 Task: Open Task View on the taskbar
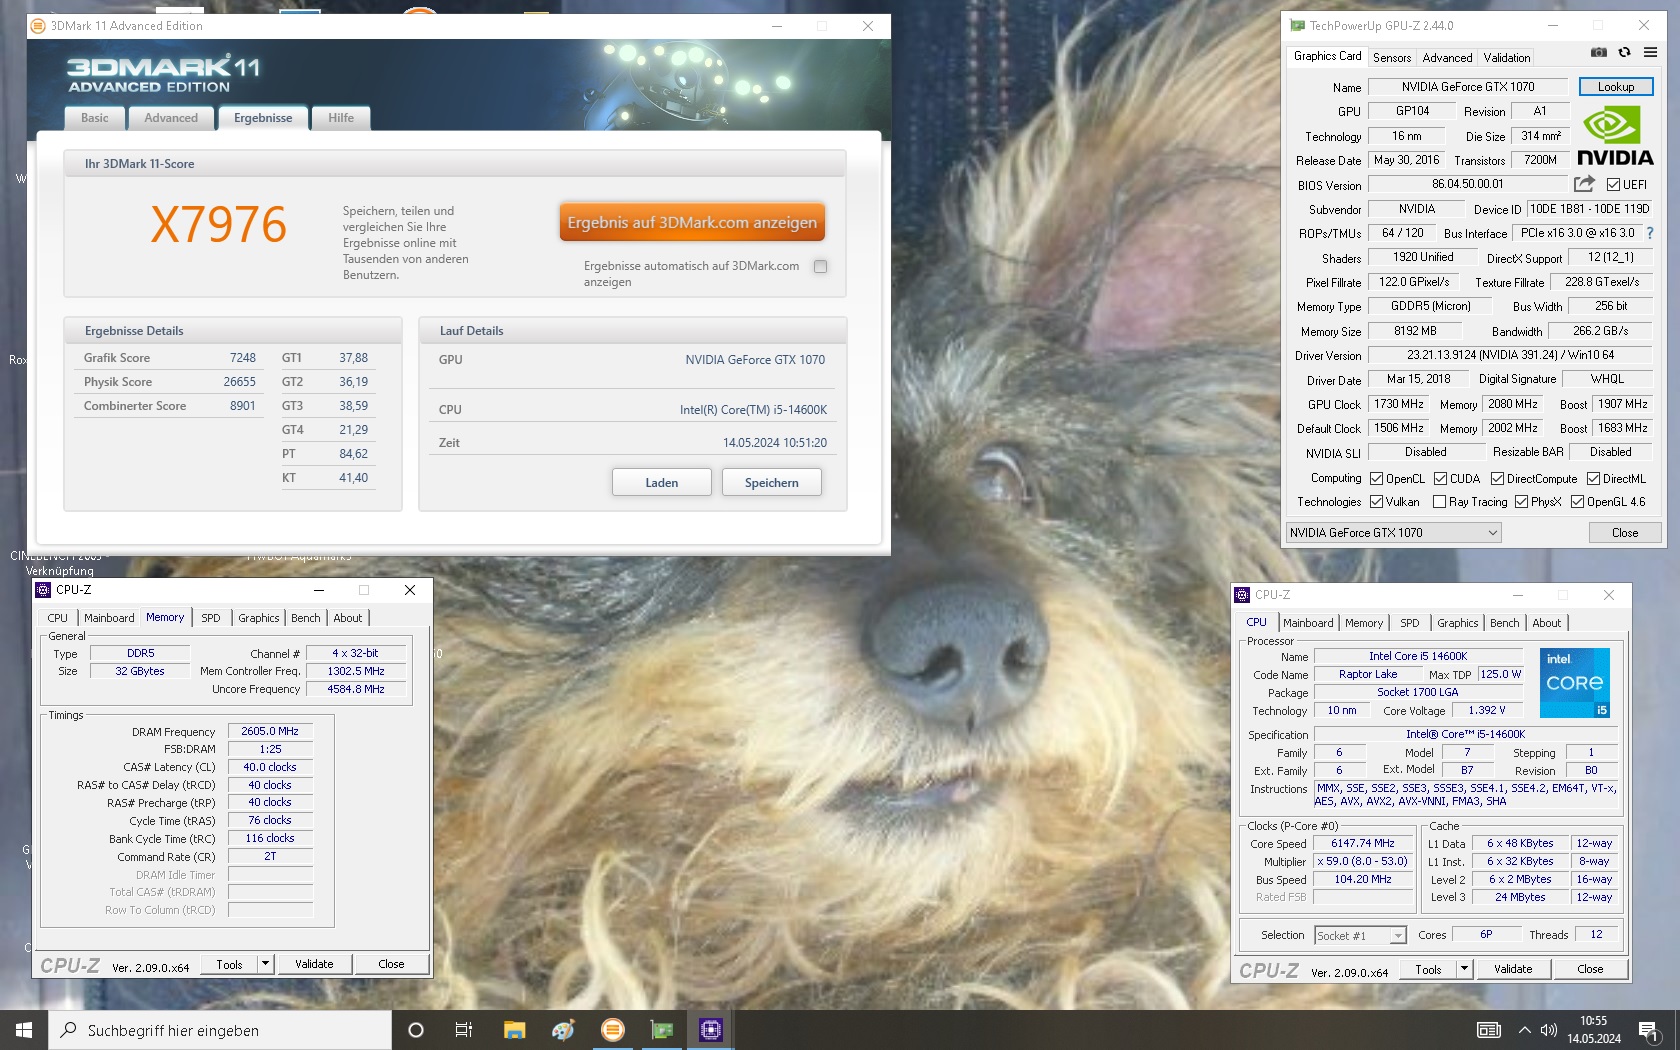(x=464, y=1030)
